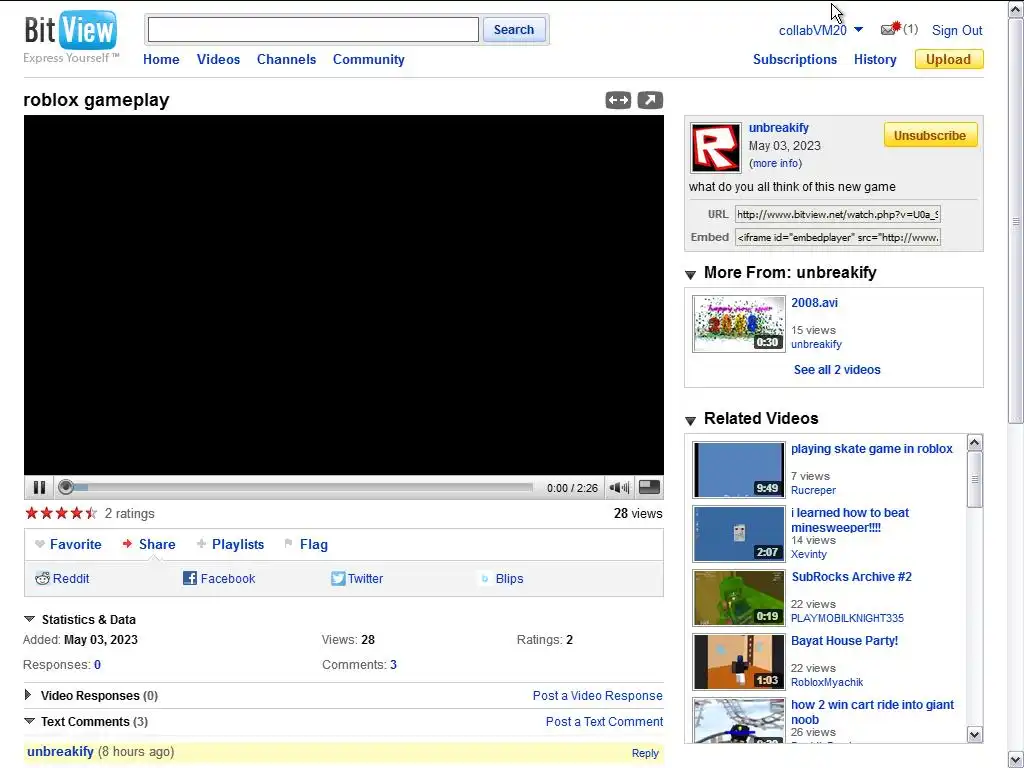
Task: Click the Responses count 0
Action: pos(97,665)
